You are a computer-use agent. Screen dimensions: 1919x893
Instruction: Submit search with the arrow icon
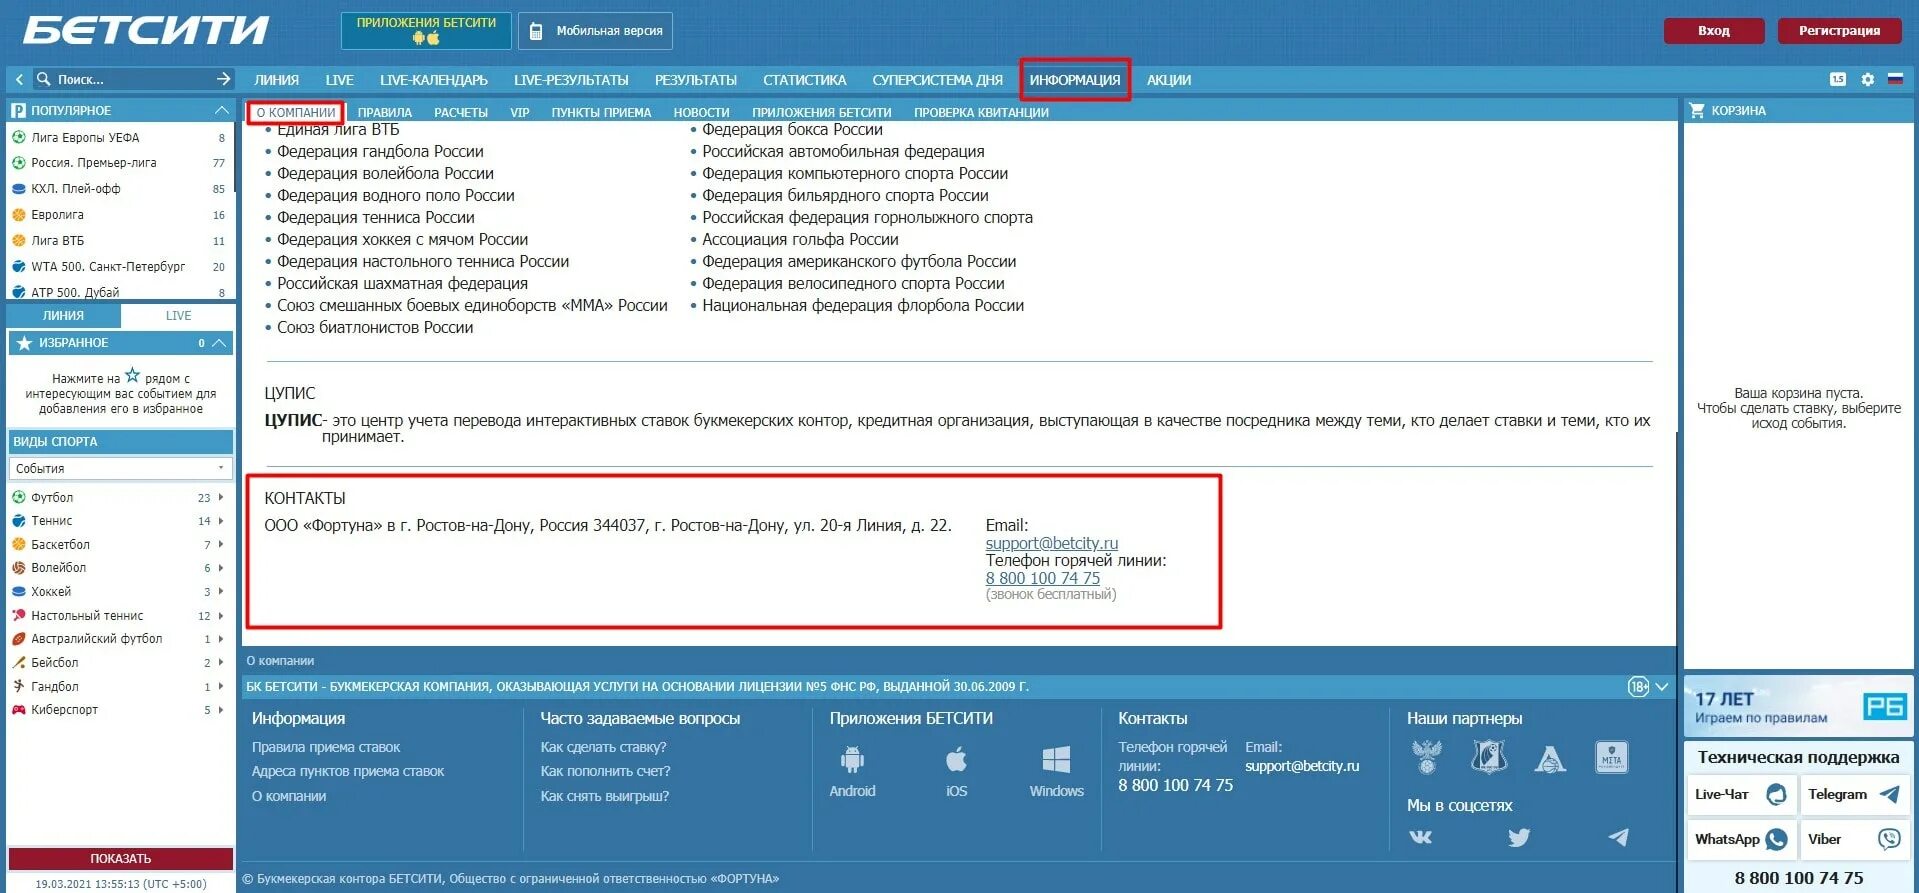click(223, 79)
